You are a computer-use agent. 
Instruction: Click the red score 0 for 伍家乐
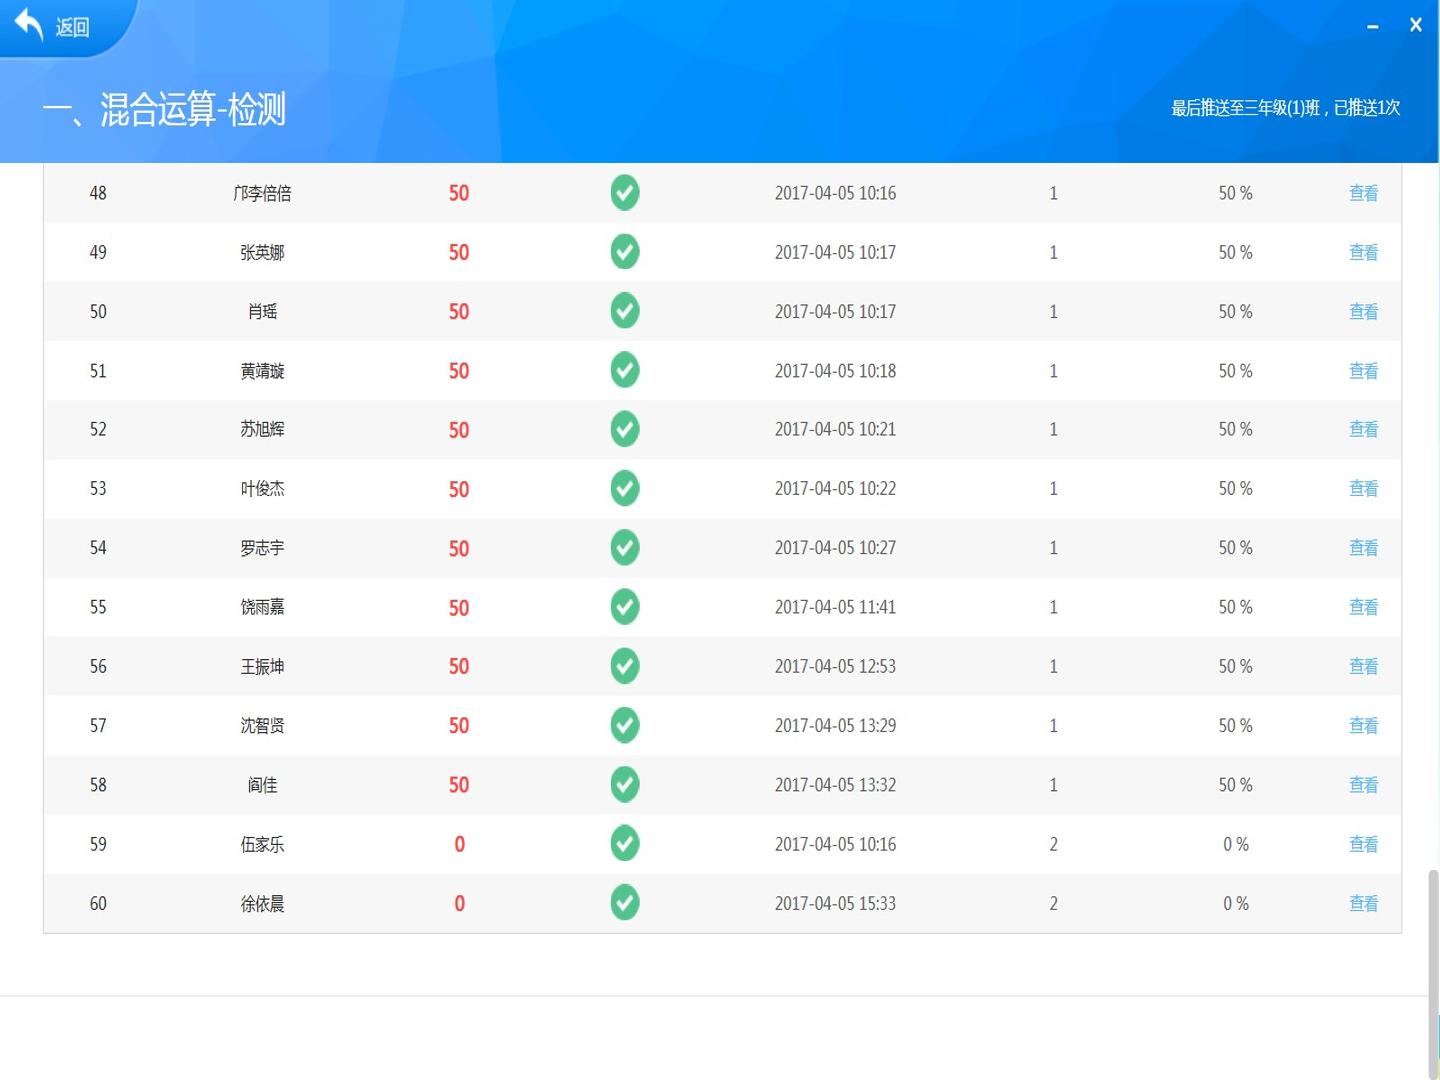point(459,845)
